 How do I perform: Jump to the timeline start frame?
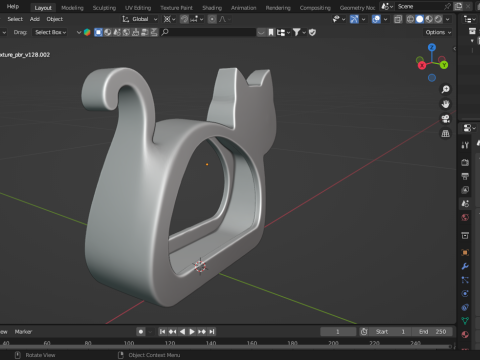(x=162, y=332)
